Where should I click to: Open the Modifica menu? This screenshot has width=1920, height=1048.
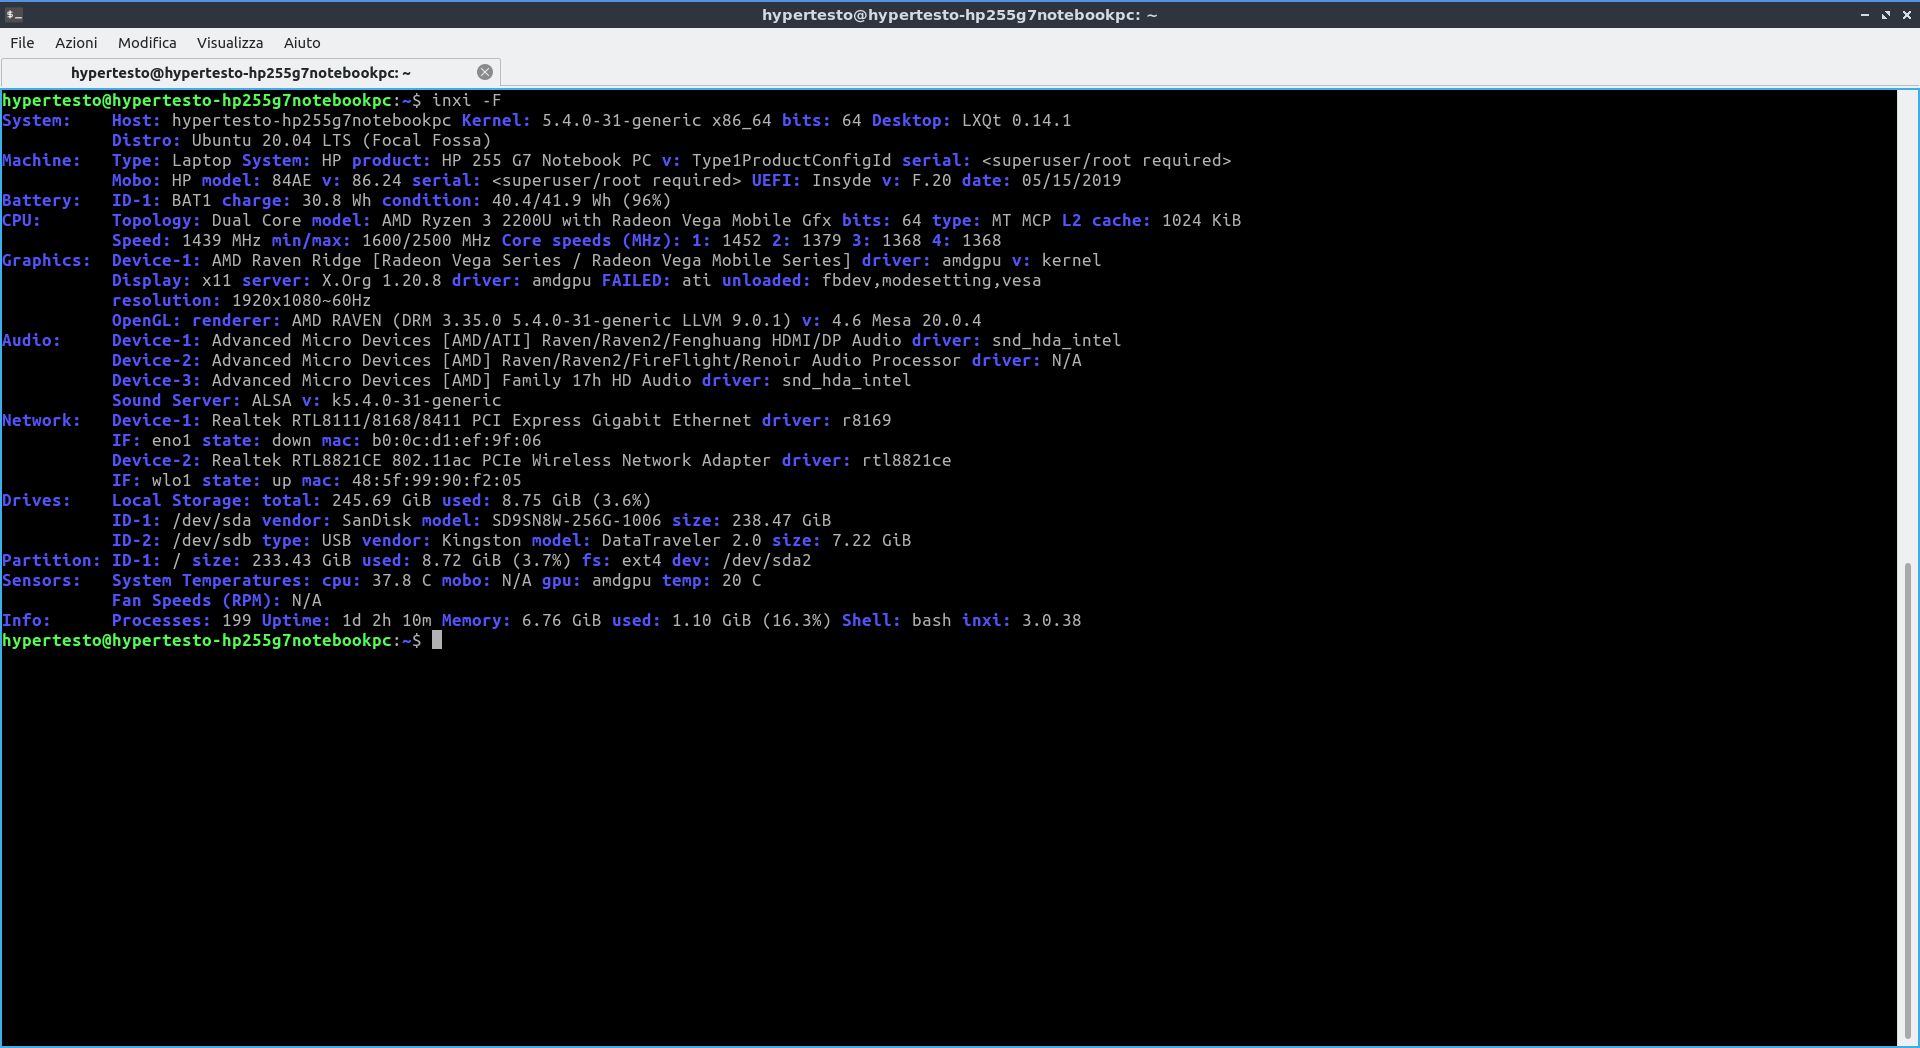coord(147,43)
